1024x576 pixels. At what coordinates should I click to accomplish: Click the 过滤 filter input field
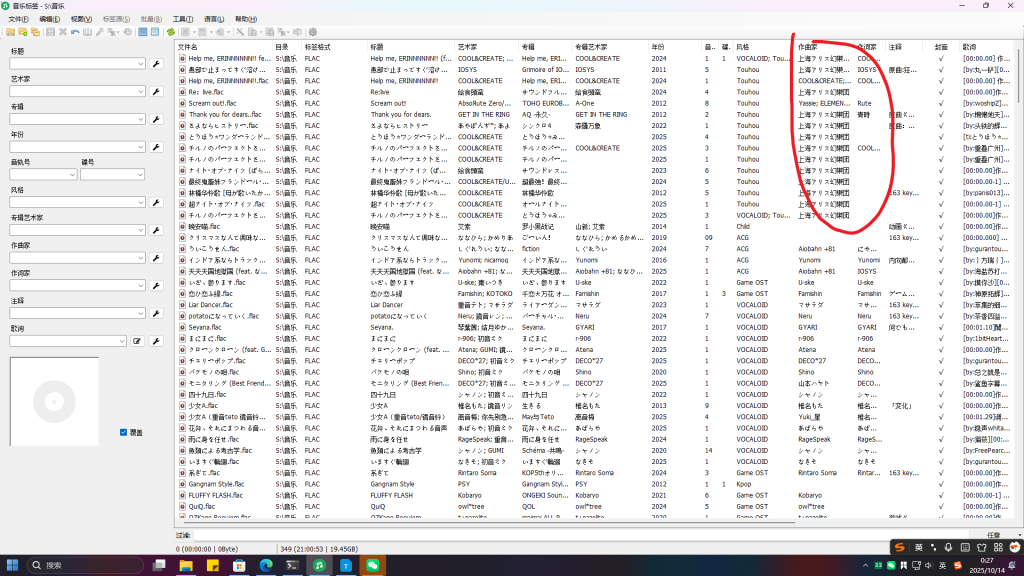coord(580,536)
